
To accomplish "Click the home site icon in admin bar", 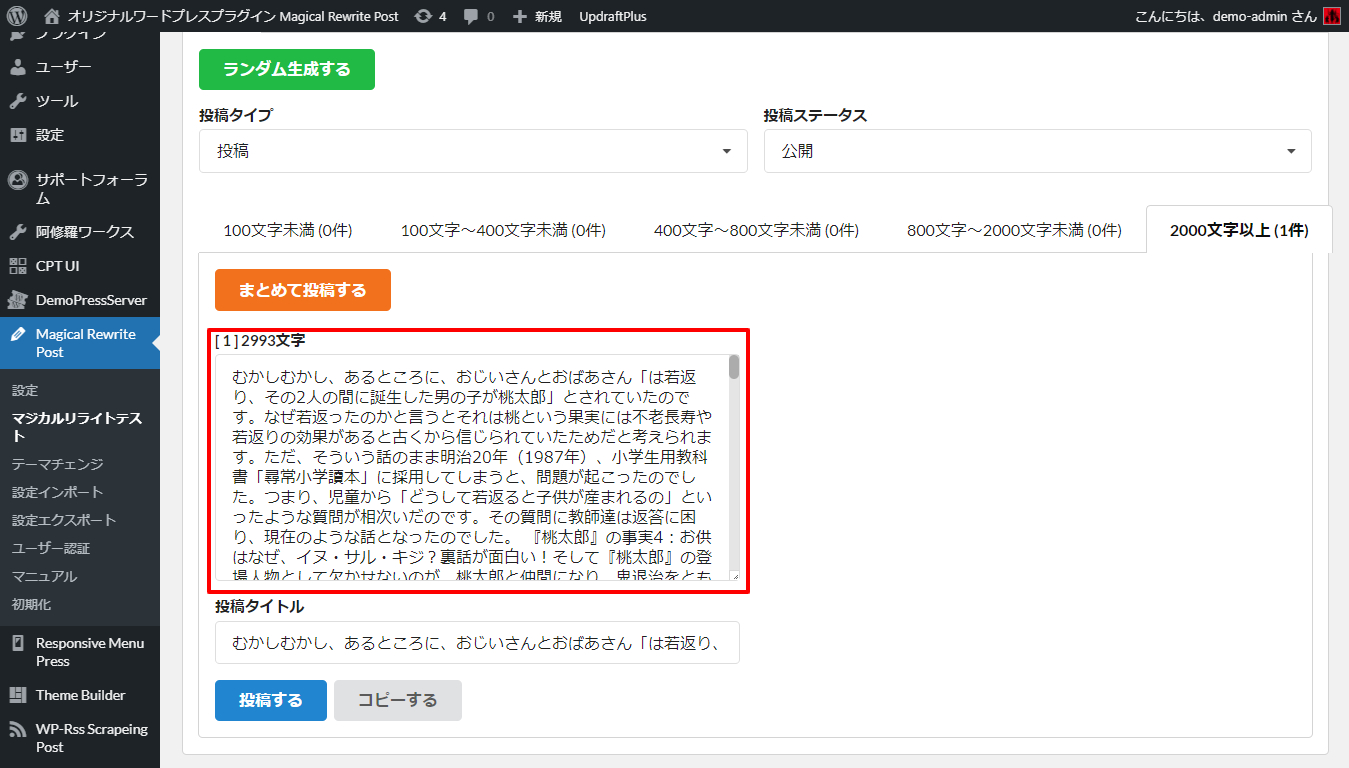I will tap(52, 16).
